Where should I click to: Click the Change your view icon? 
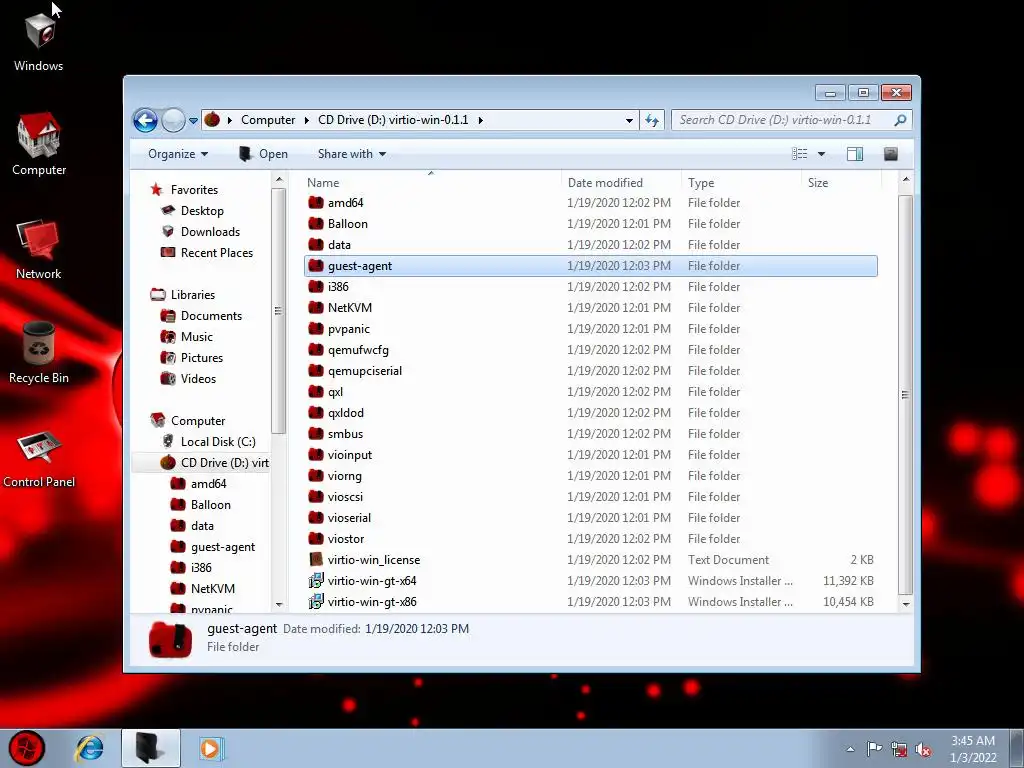click(799, 154)
